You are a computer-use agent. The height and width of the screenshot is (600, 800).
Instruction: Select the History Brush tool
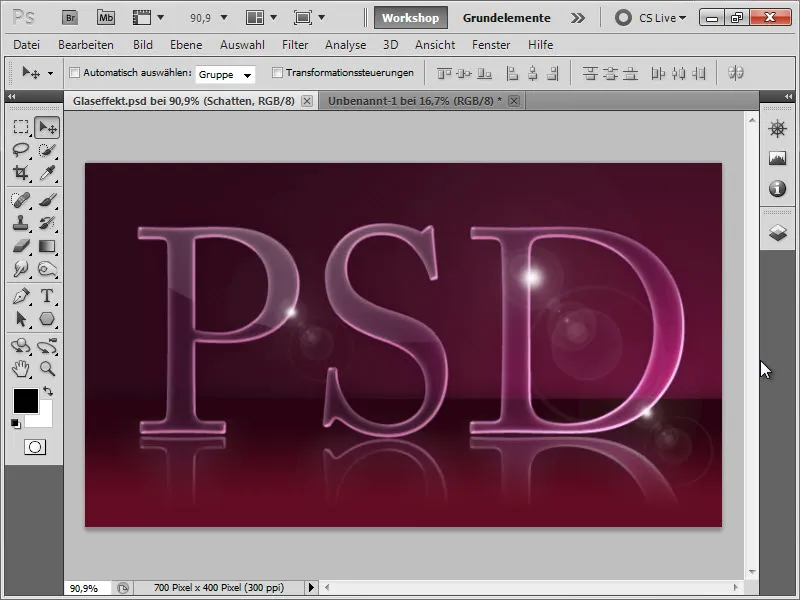[x=47, y=223]
